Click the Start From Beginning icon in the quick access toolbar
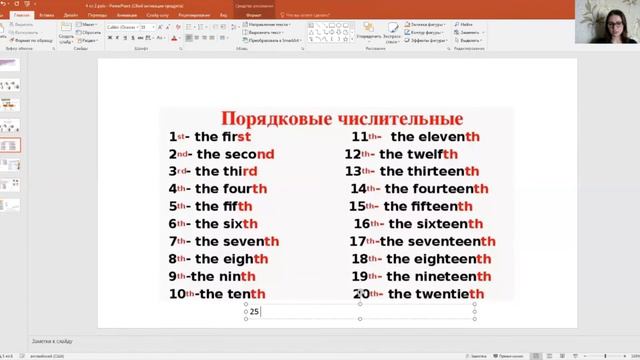Viewport: 640px width, 360px height. (x=27, y=4)
